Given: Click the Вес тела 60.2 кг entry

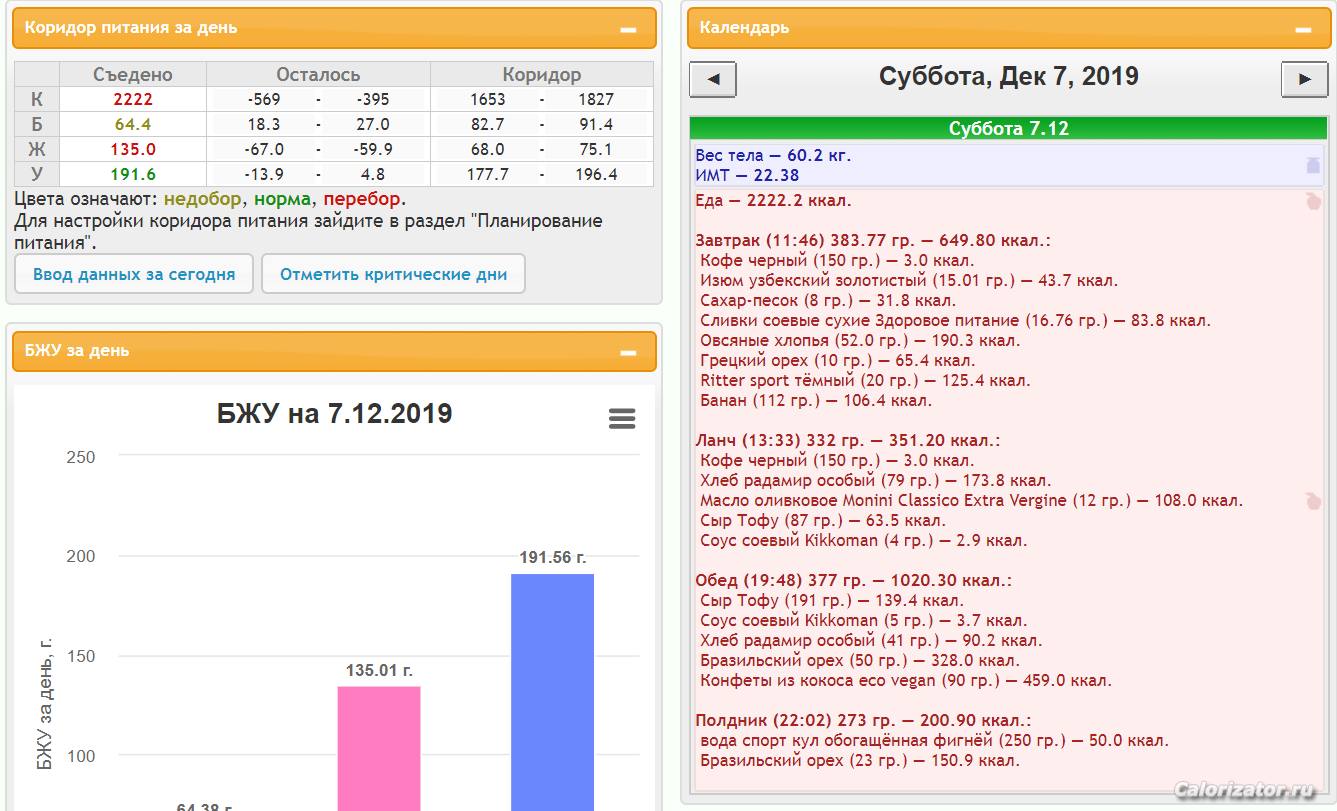Looking at the screenshot, I should (x=774, y=156).
